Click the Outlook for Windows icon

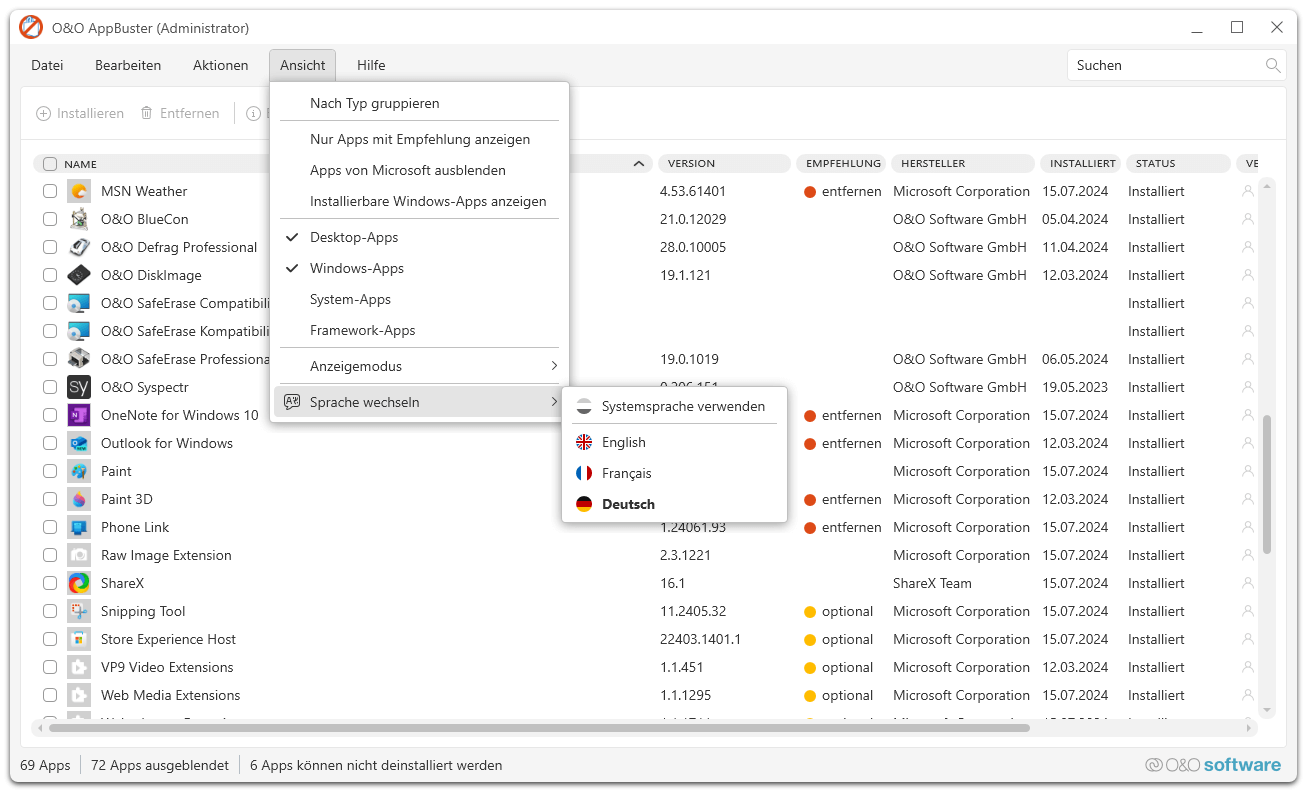click(x=79, y=443)
